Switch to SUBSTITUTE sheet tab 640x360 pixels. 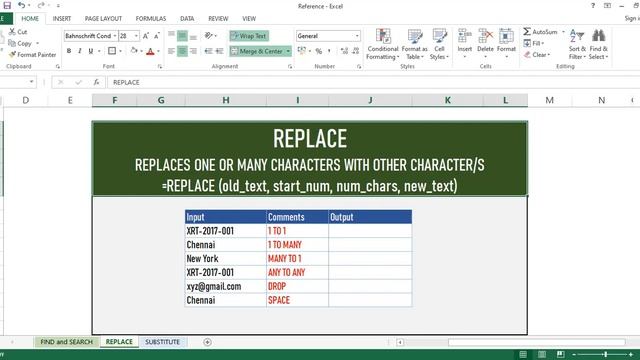pyautogui.click(x=162, y=342)
